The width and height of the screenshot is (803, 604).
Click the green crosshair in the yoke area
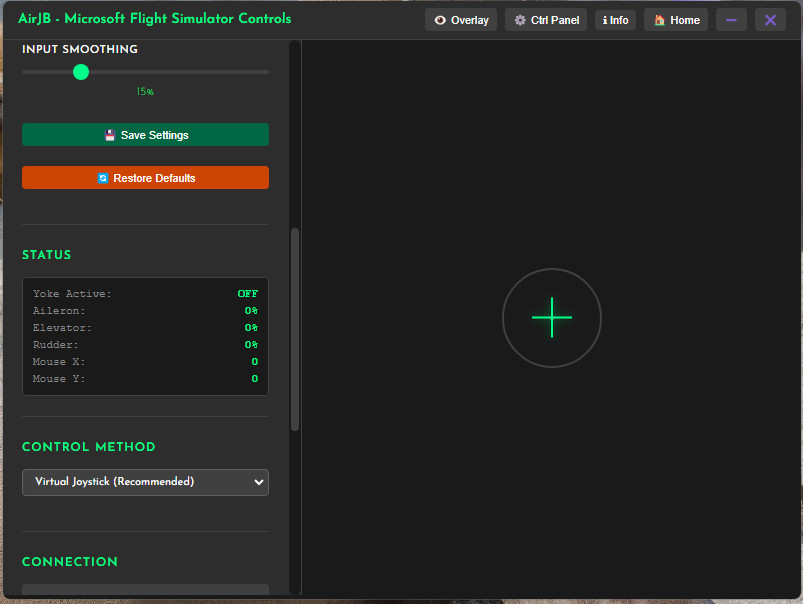pyautogui.click(x=551, y=318)
